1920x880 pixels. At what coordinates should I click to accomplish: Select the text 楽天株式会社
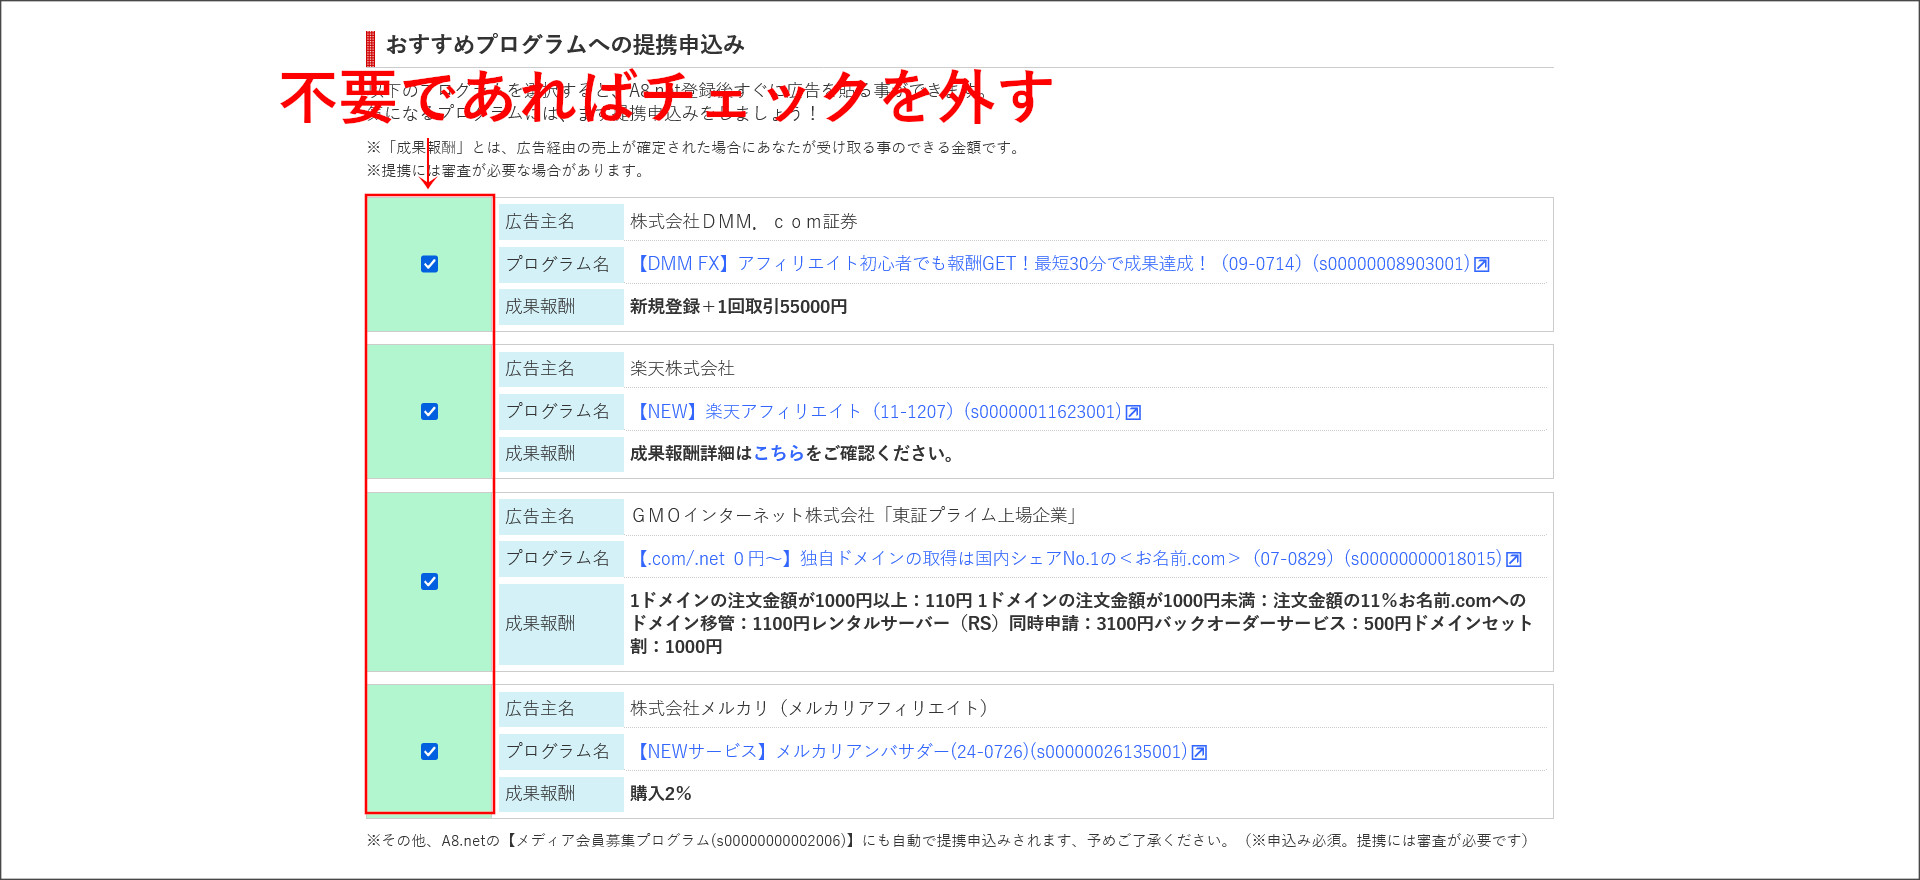coord(682,368)
